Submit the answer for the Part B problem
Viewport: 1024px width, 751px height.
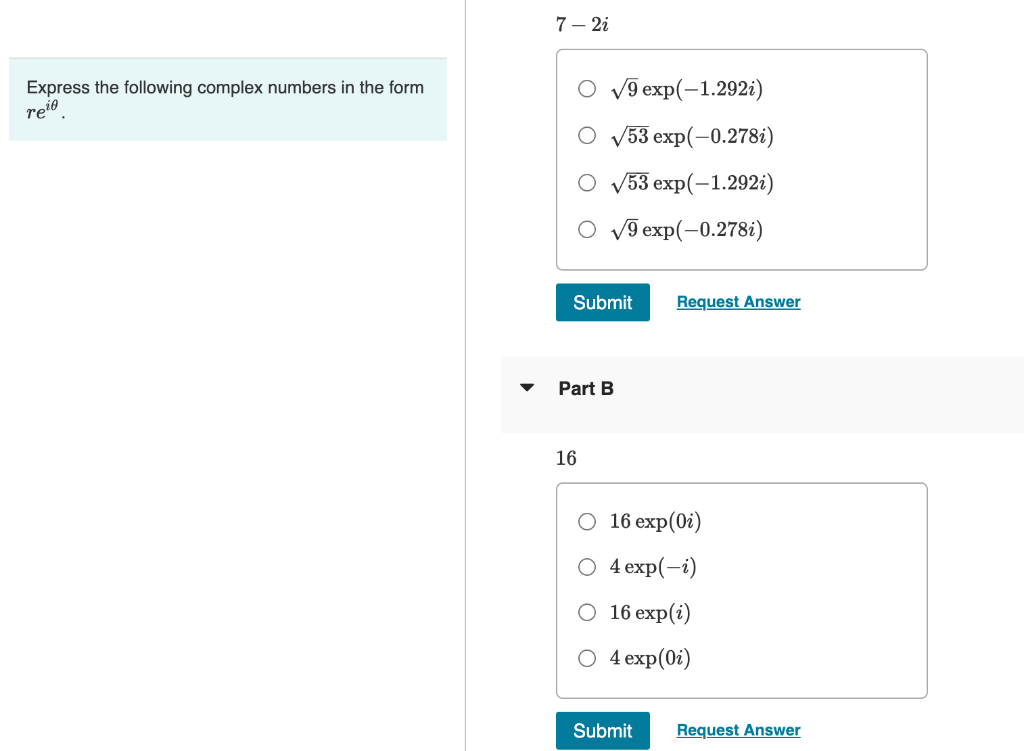click(x=602, y=730)
